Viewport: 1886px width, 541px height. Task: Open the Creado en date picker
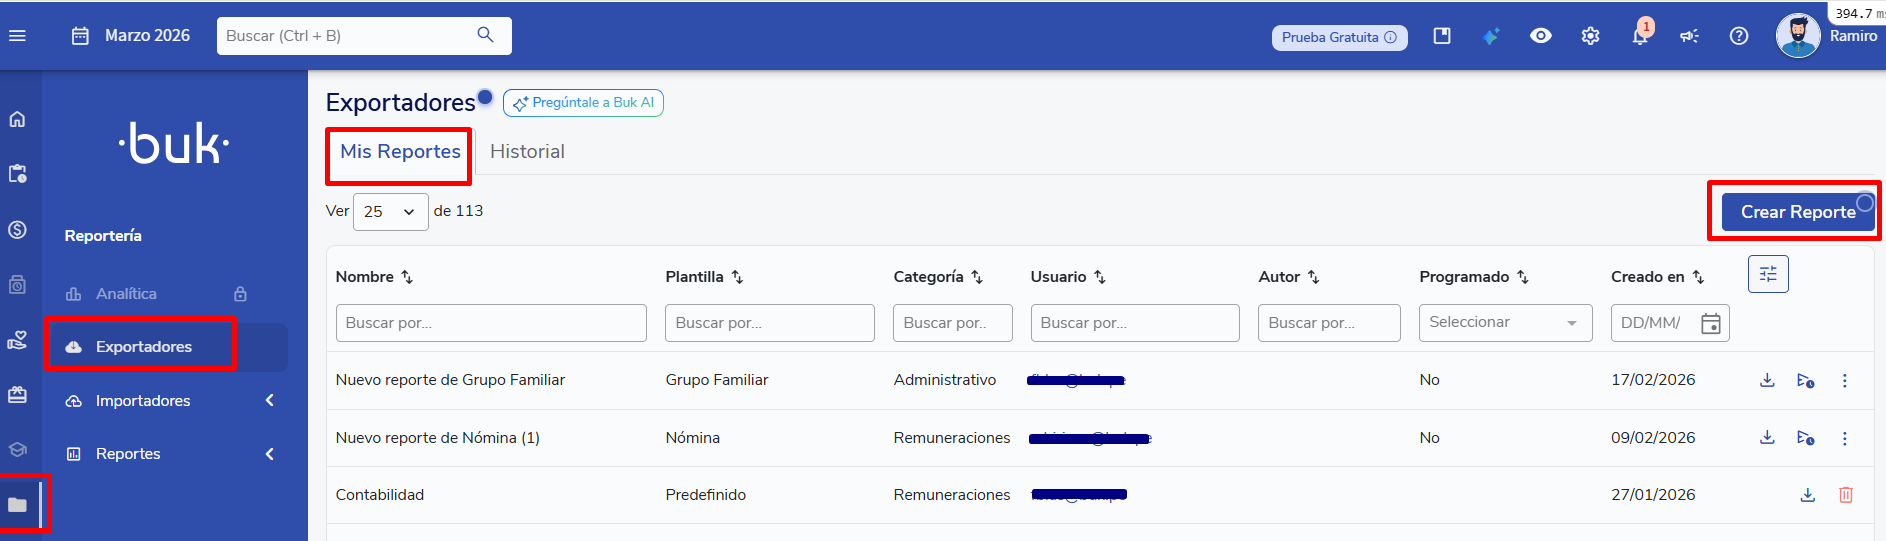point(1710,324)
